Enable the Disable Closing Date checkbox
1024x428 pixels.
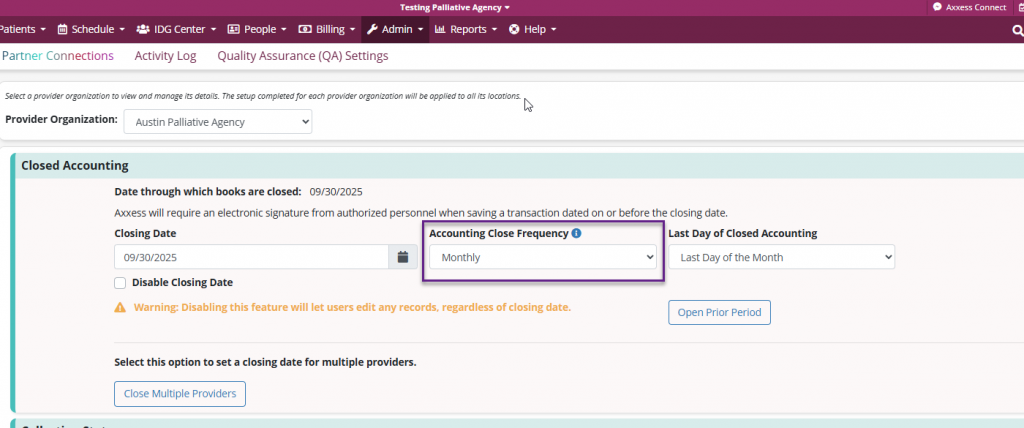point(121,283)
